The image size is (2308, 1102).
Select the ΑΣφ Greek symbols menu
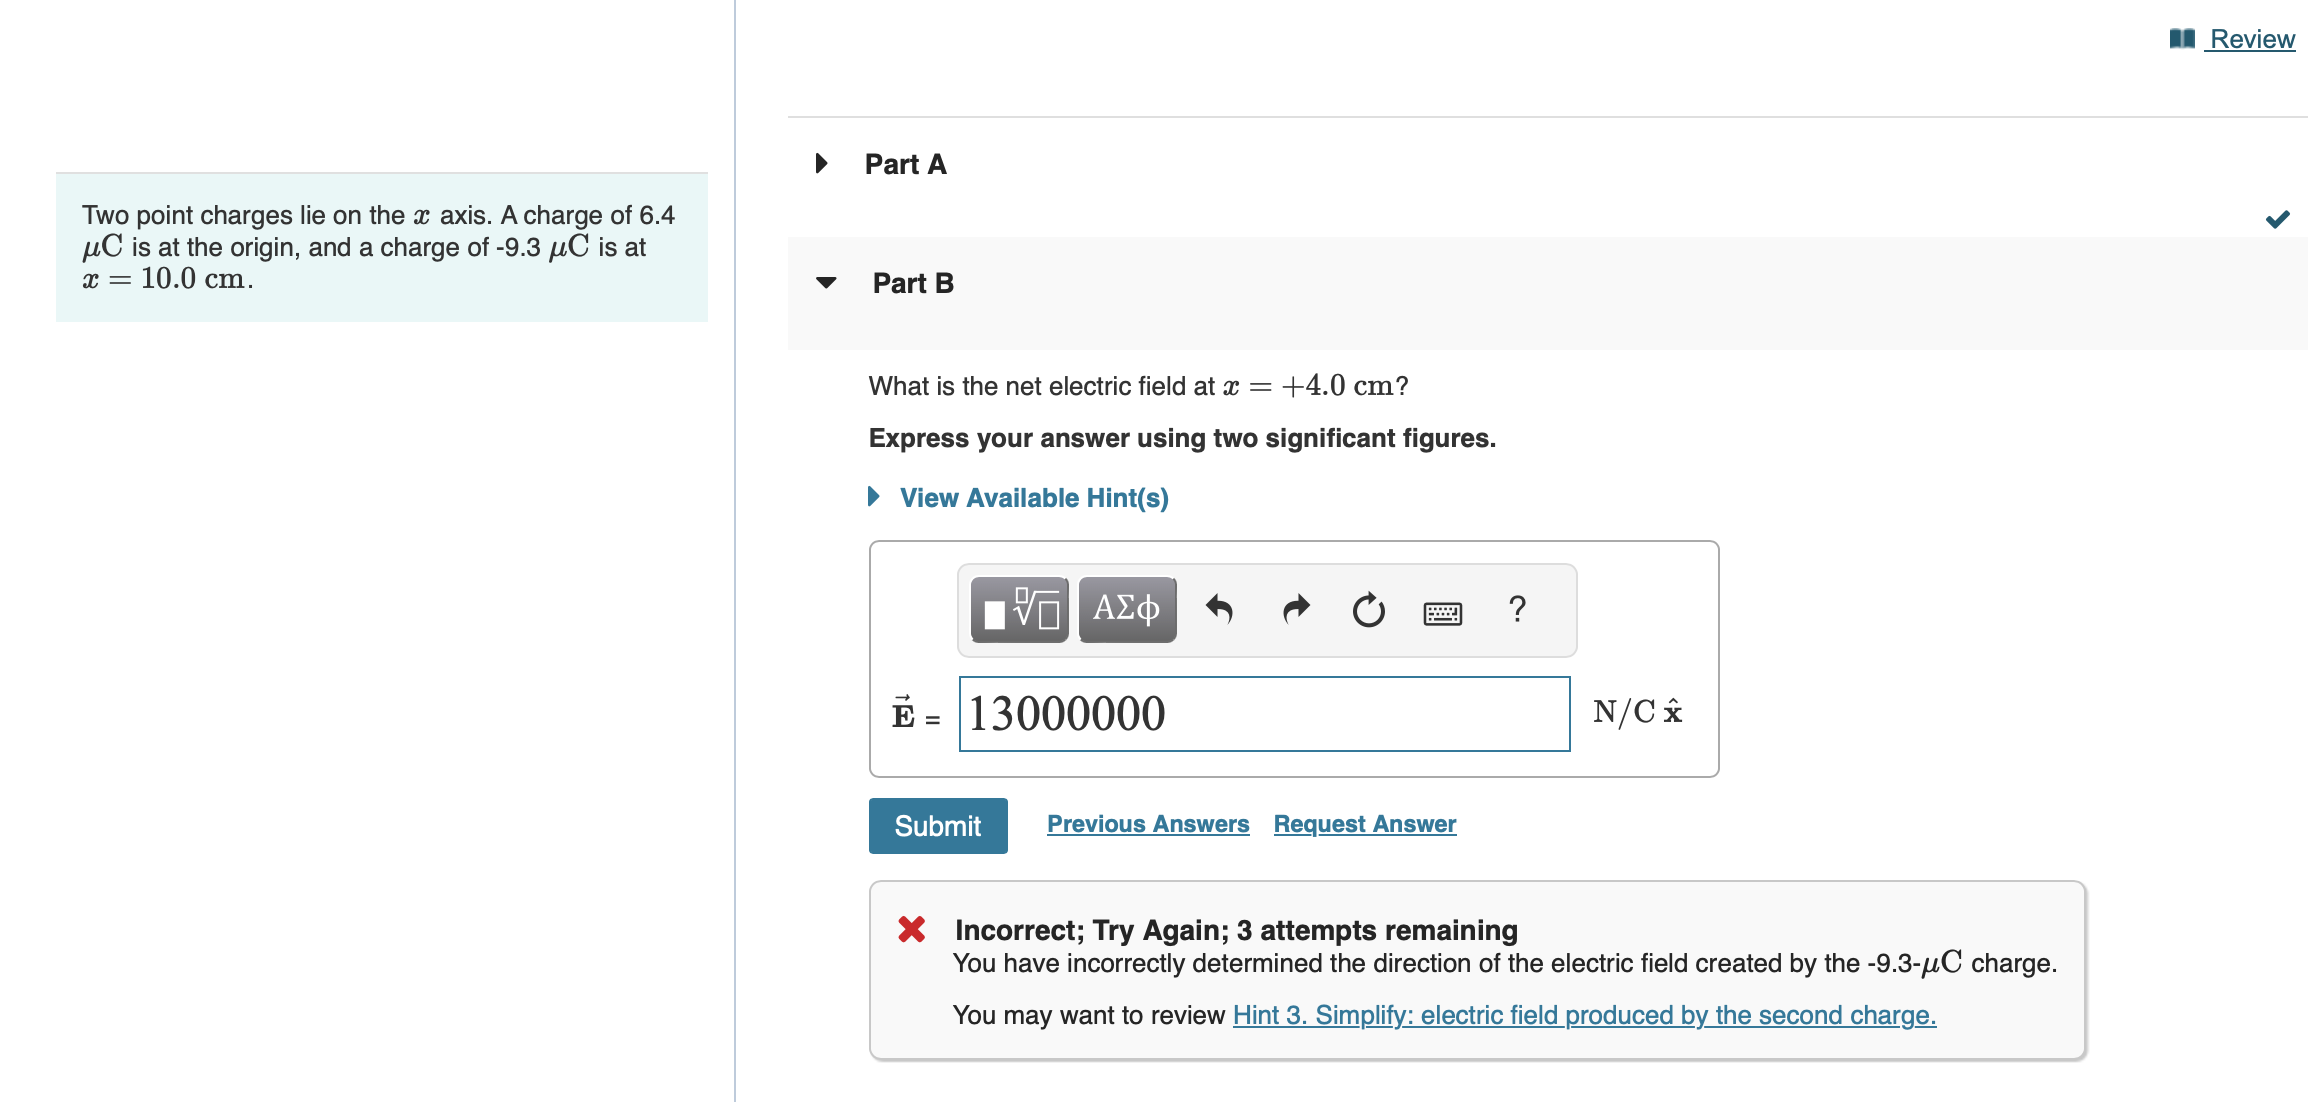[1126, 609]
